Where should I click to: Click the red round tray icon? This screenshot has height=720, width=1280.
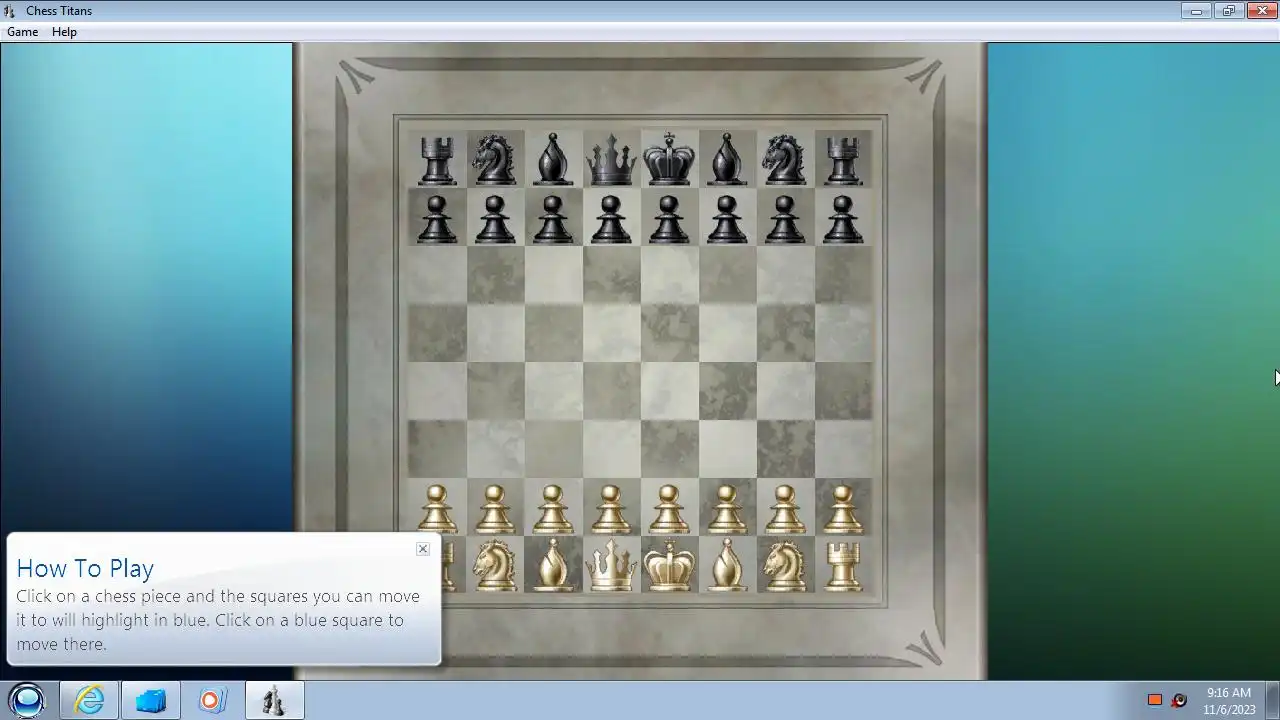pos(1179,700)
